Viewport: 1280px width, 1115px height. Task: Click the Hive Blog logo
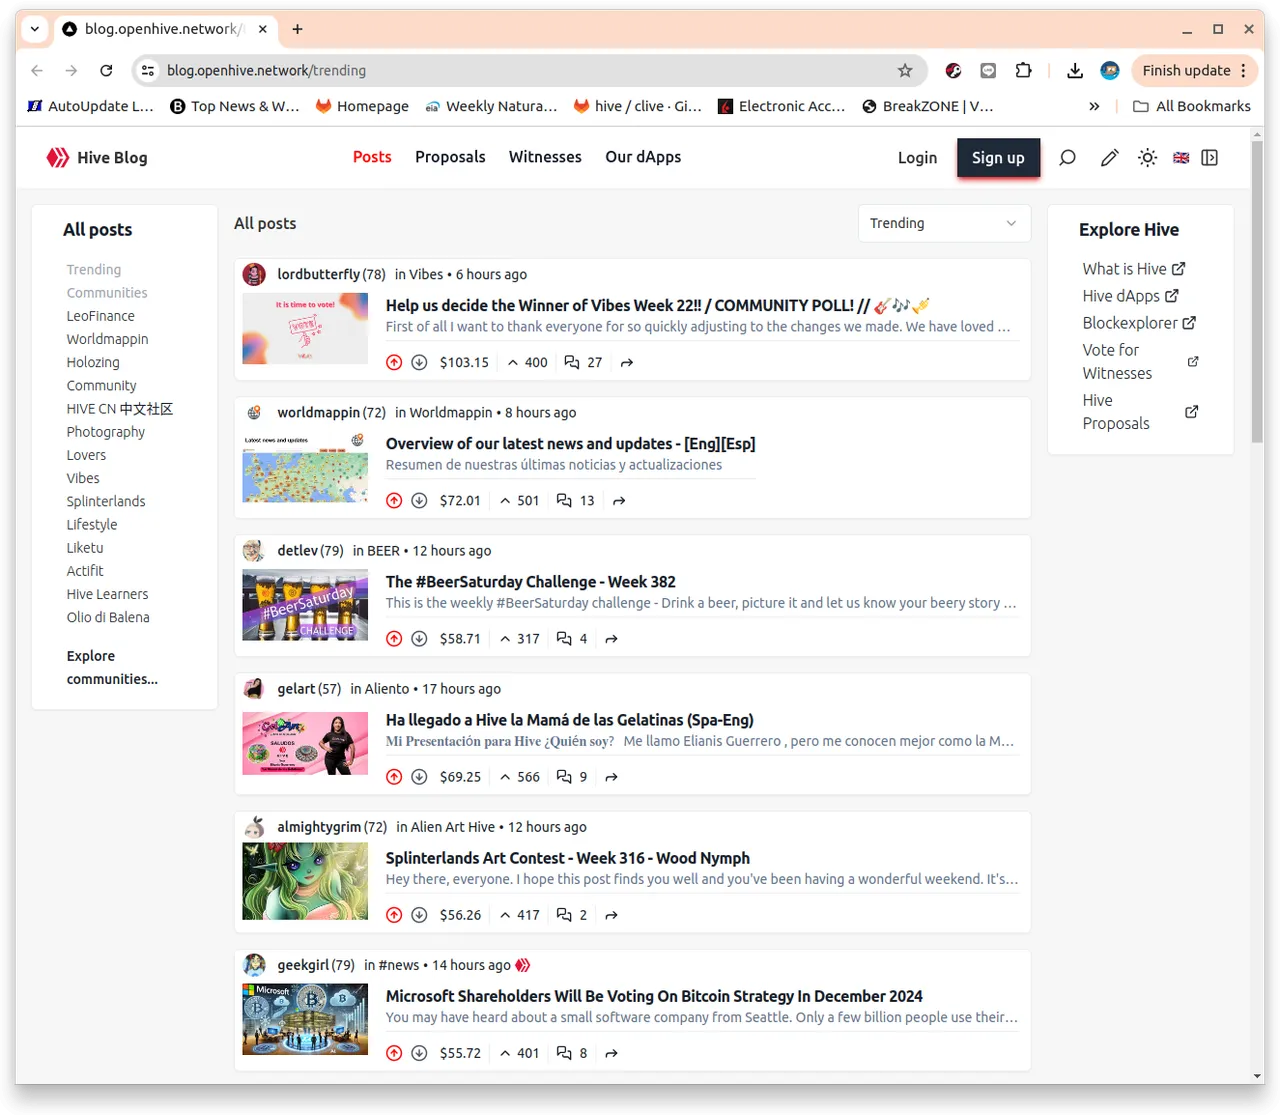pyautogui.click(x=97, y=158)
